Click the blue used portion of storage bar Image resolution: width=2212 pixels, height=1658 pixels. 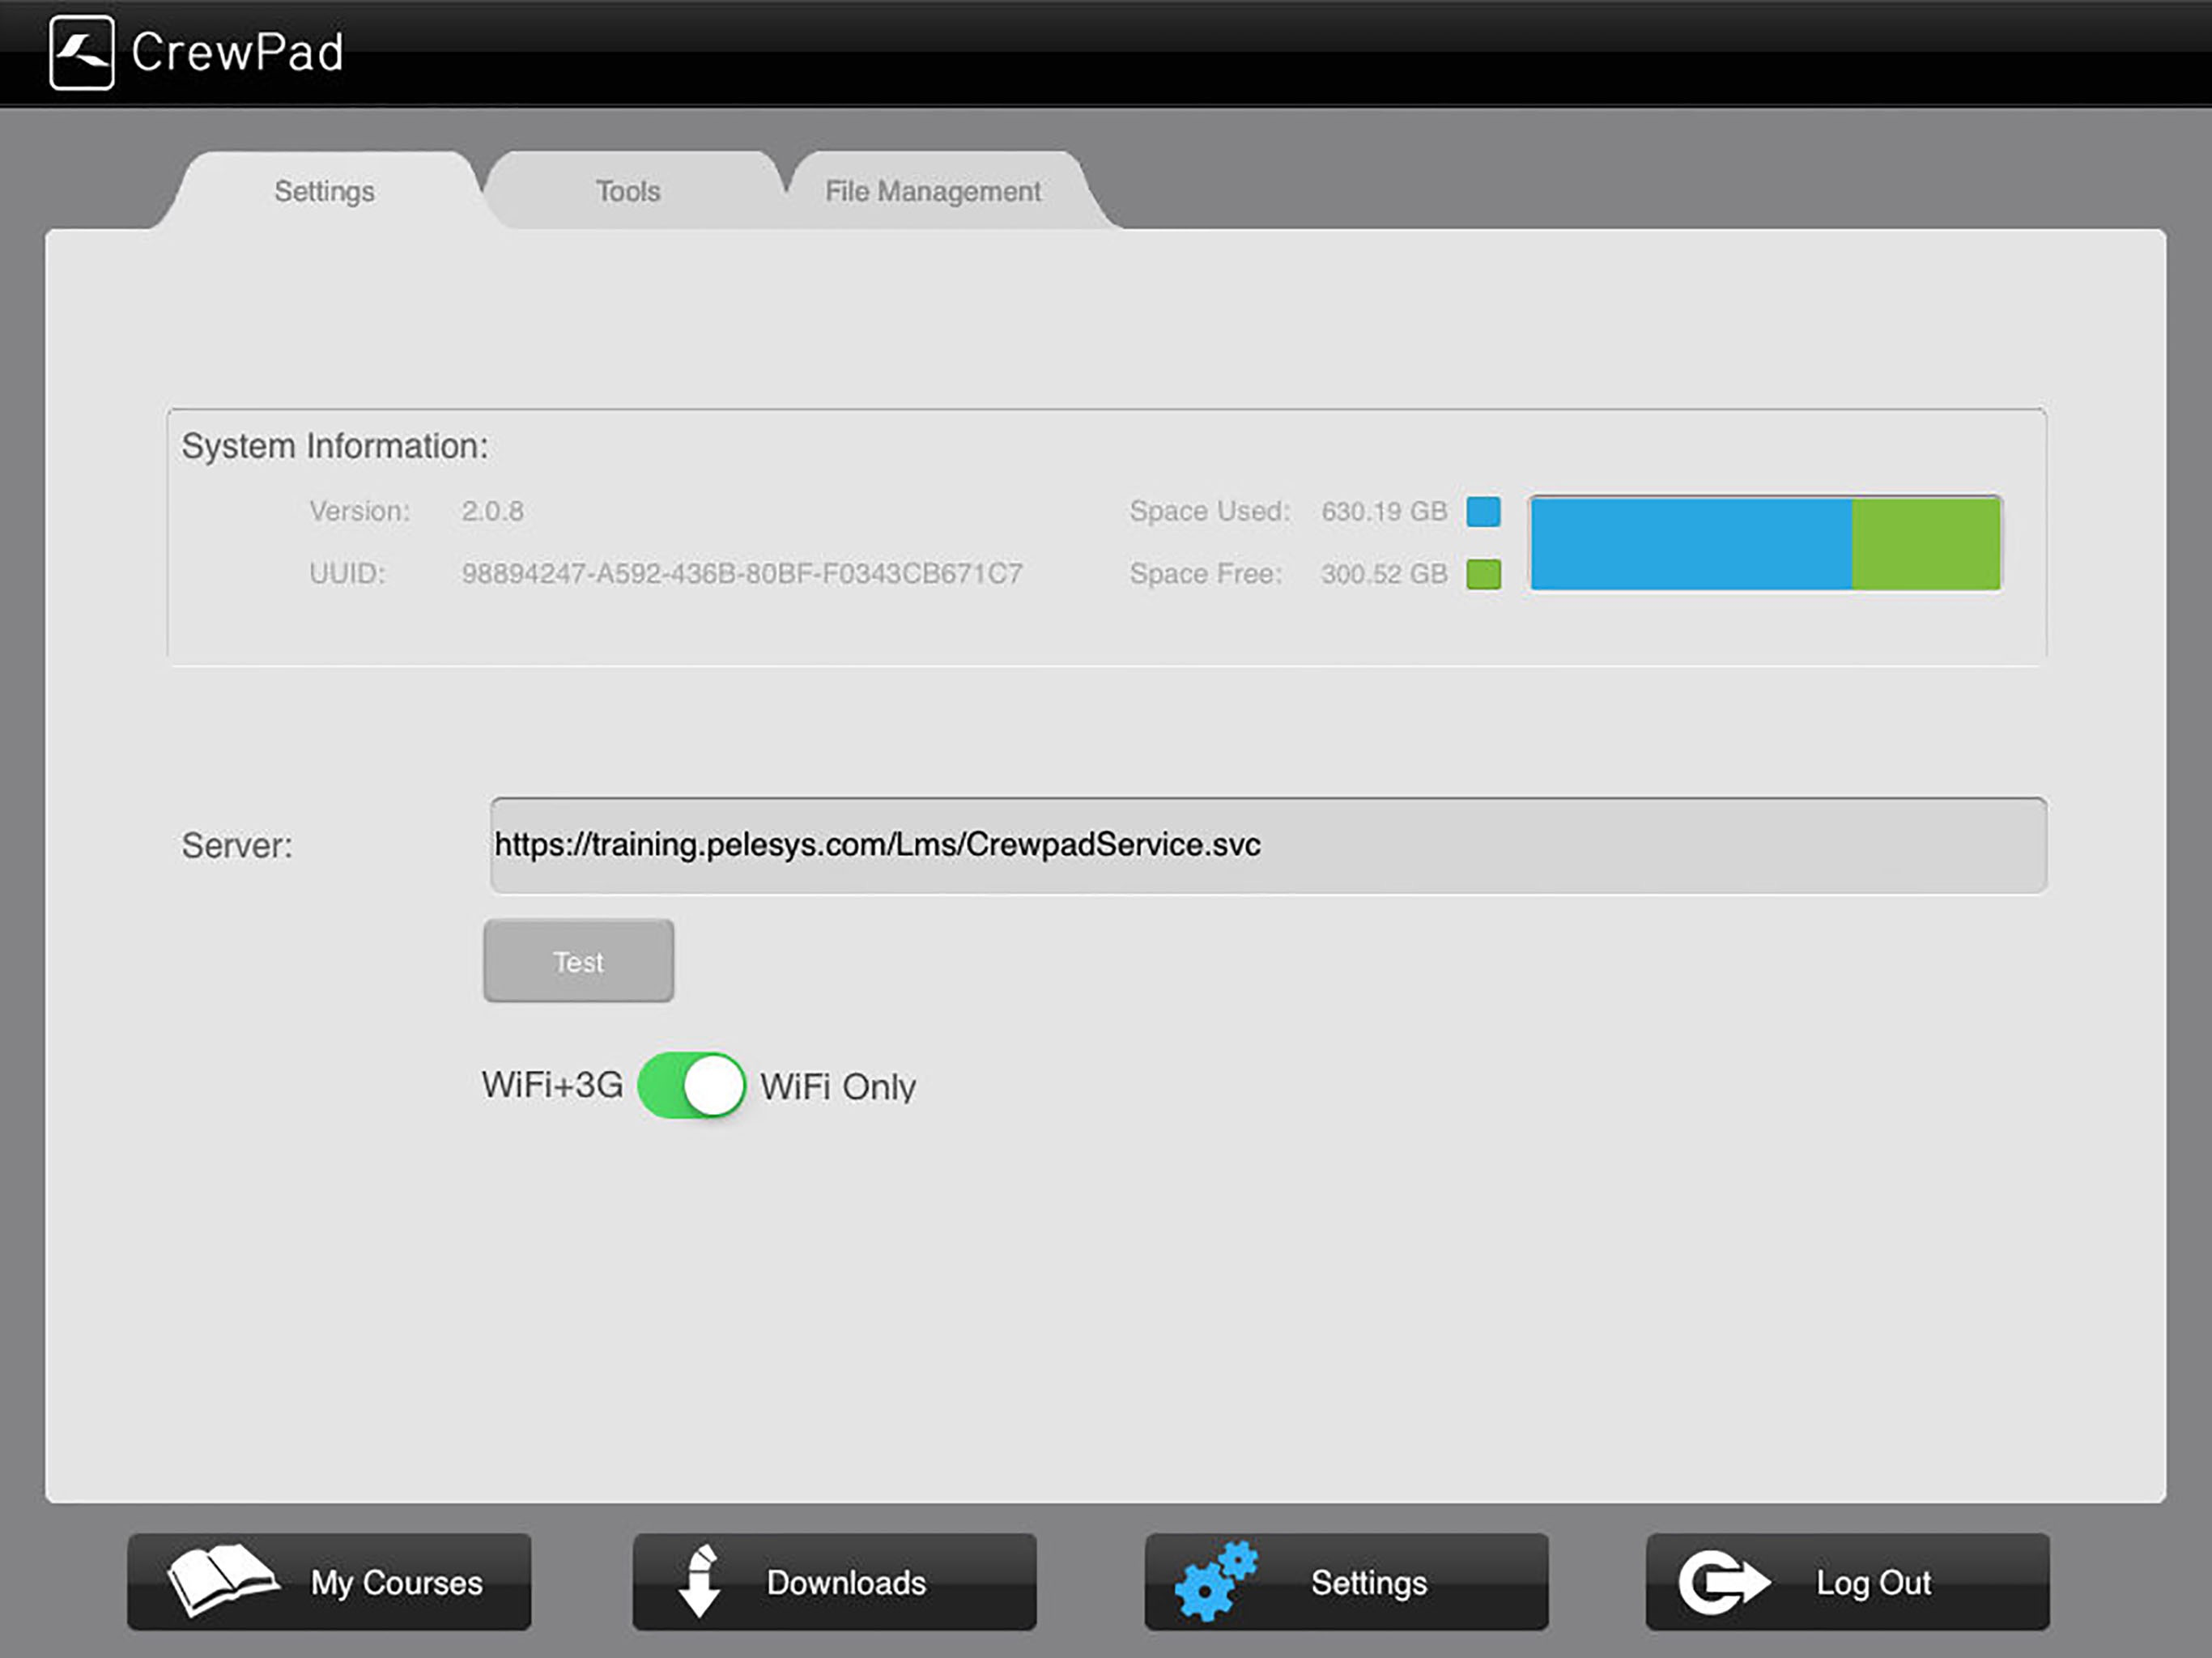[1690, 544]
